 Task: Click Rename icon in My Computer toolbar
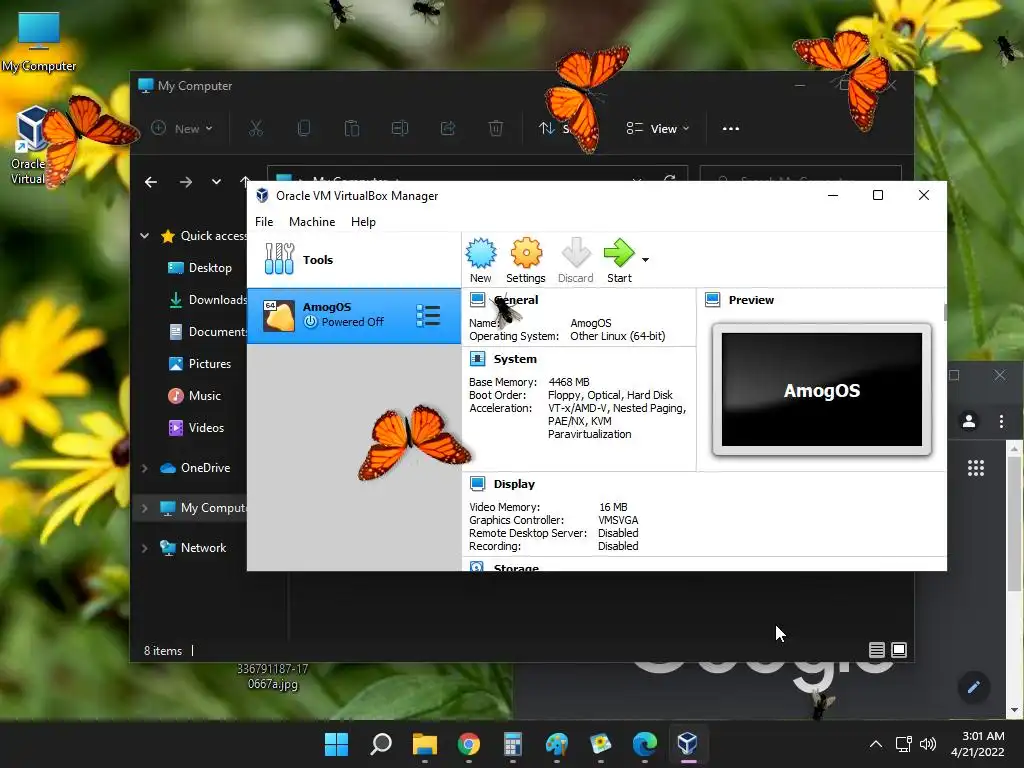pyautogui.click(x=400, y=129)
